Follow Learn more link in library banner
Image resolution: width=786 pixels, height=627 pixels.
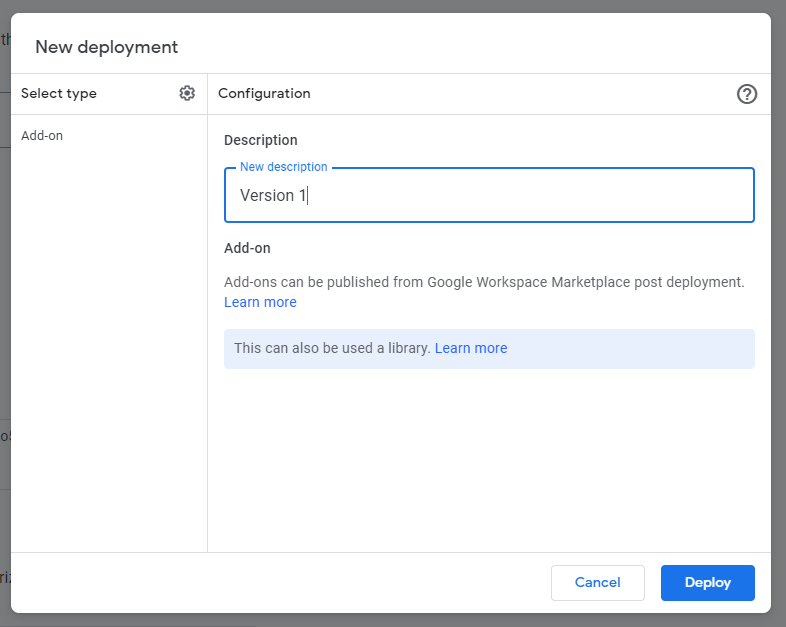(471, 348)
